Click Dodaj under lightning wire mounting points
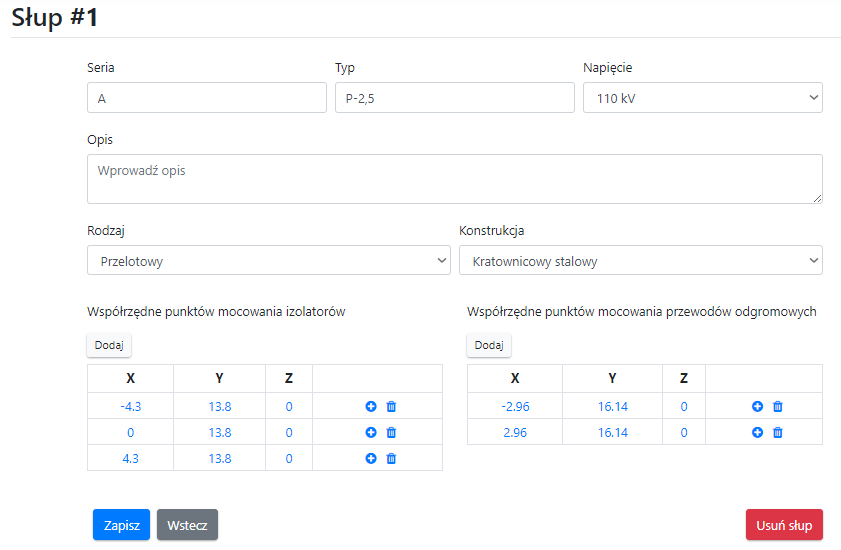Screen dimensions: 841x550 coord(488,345)
